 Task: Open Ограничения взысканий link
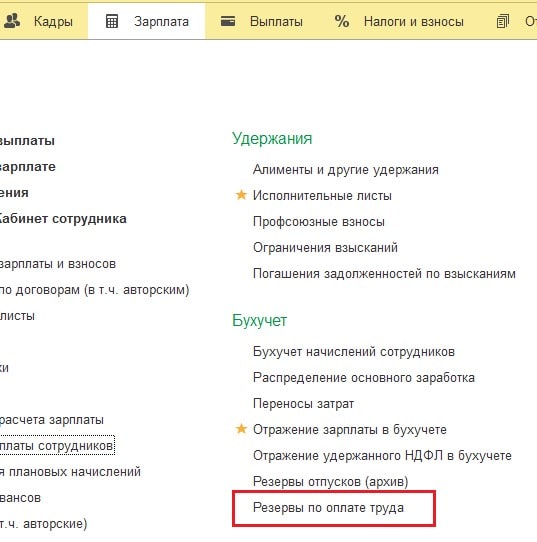point(325,247)
